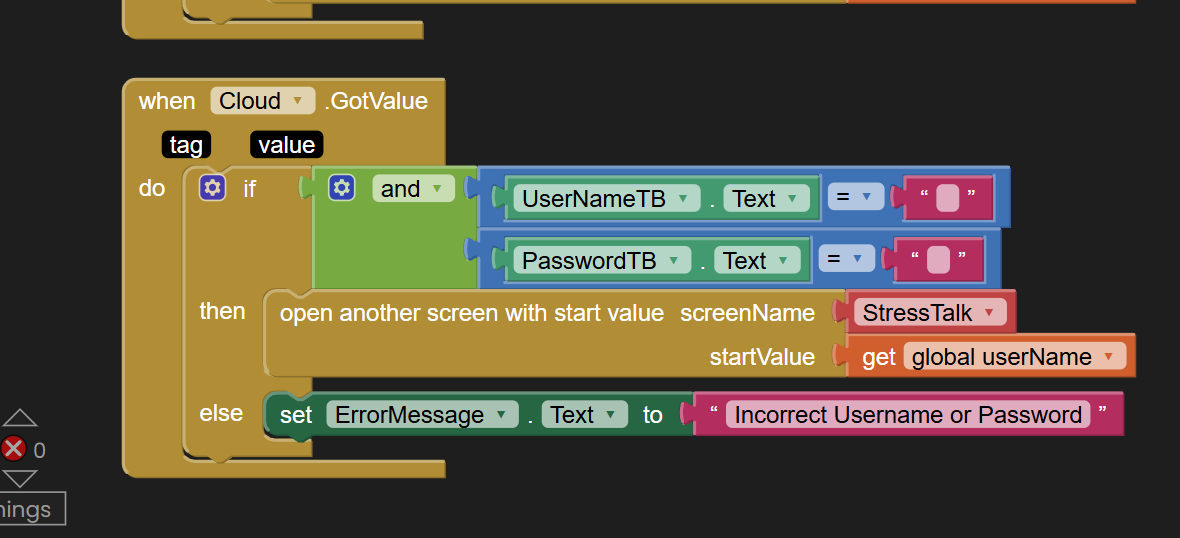Edit the Incorrect Username or Password text
This screenshot has width=1180, height=538.
click(x=906, y=415)
